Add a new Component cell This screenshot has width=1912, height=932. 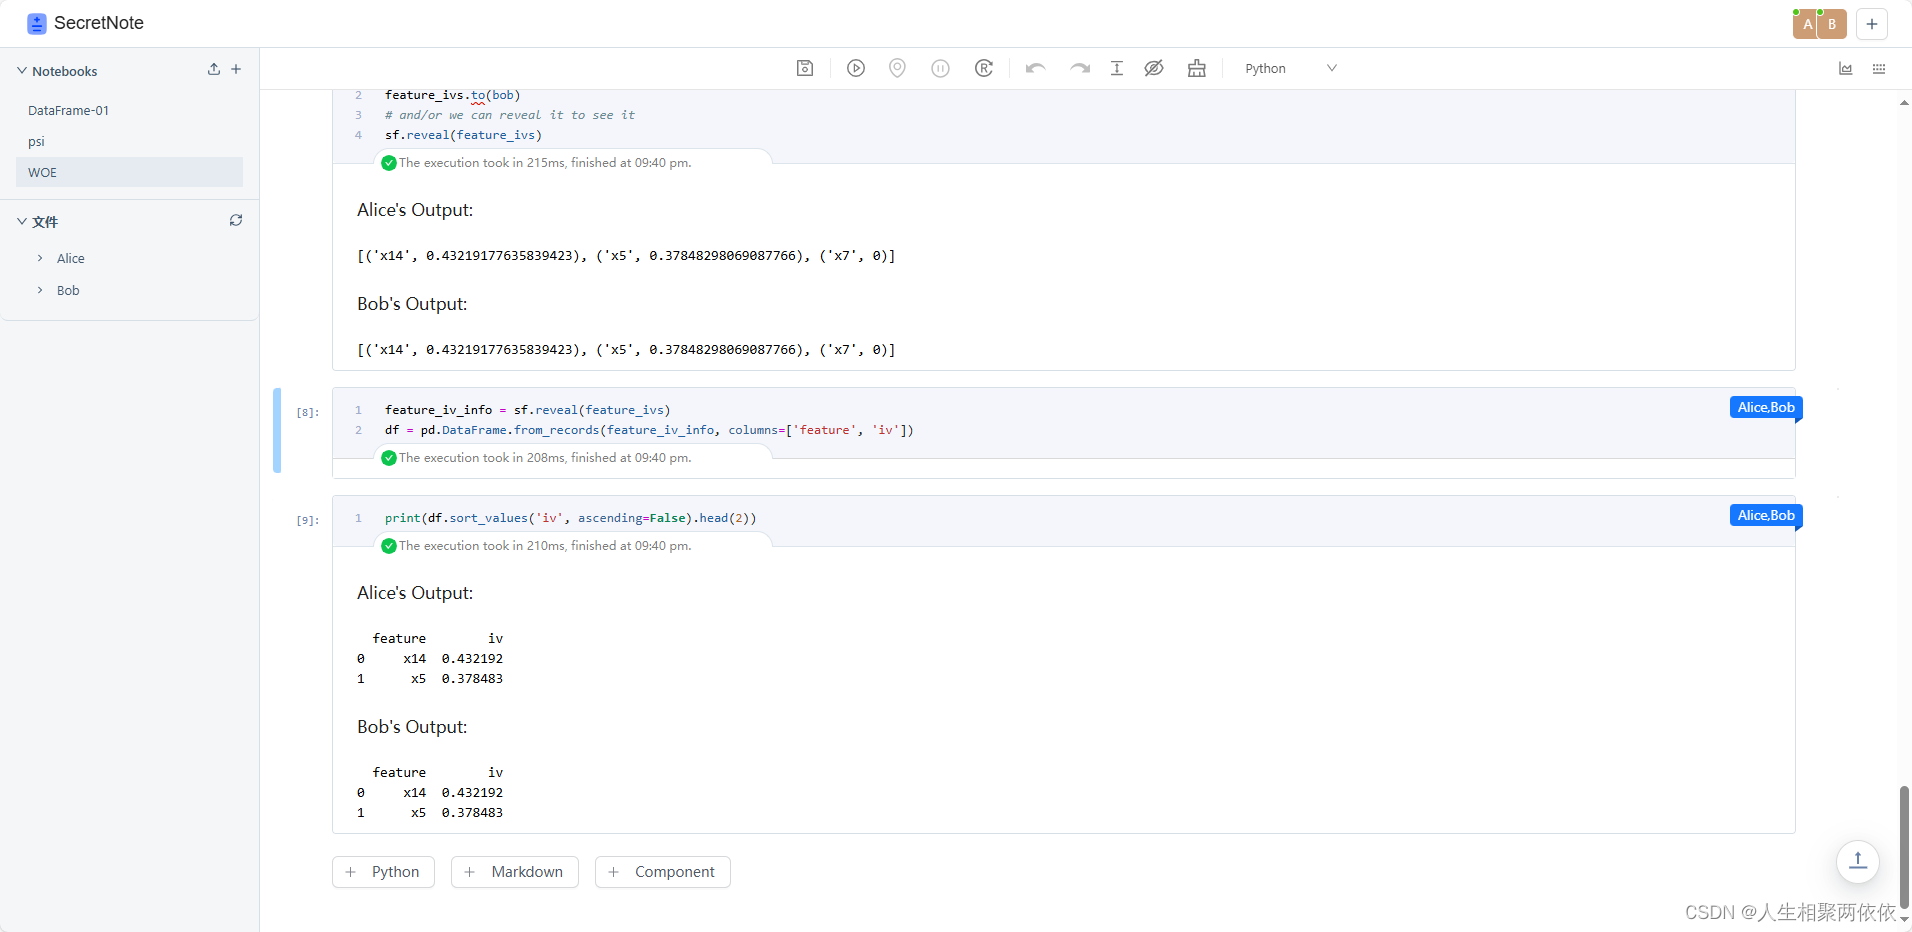[x=663, y=872]
